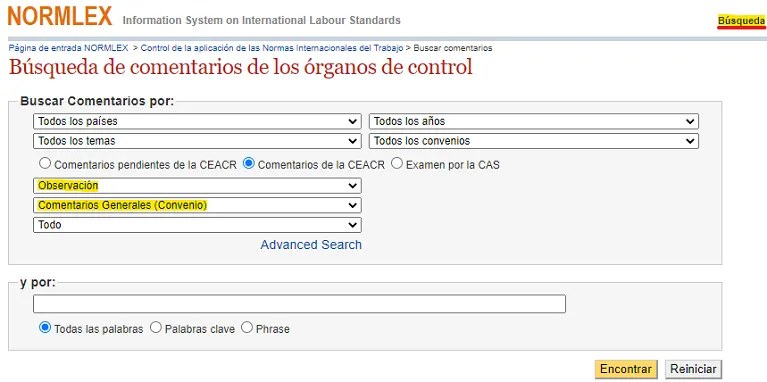Open the Observación dropdown
The image size is (767, 382).
point(197,186)
